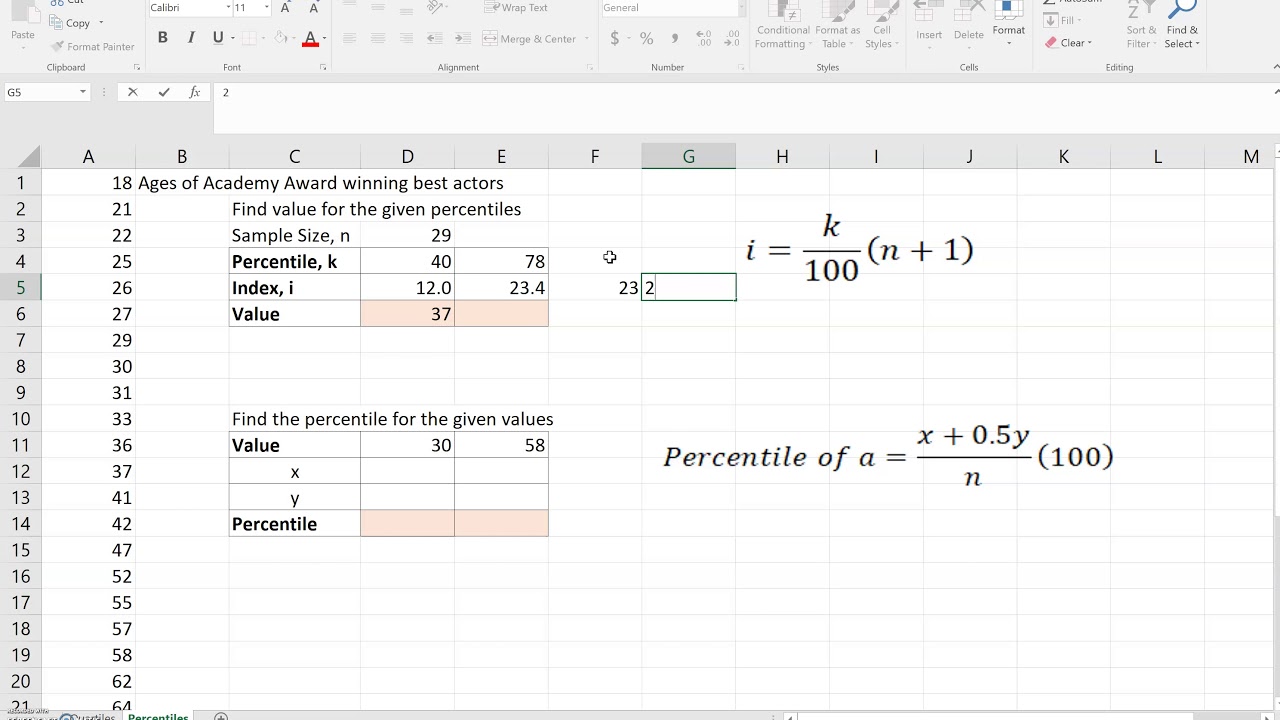Toggle bold formatting
The width and height of the screenshot is (1280, 720).
point(162,38)
